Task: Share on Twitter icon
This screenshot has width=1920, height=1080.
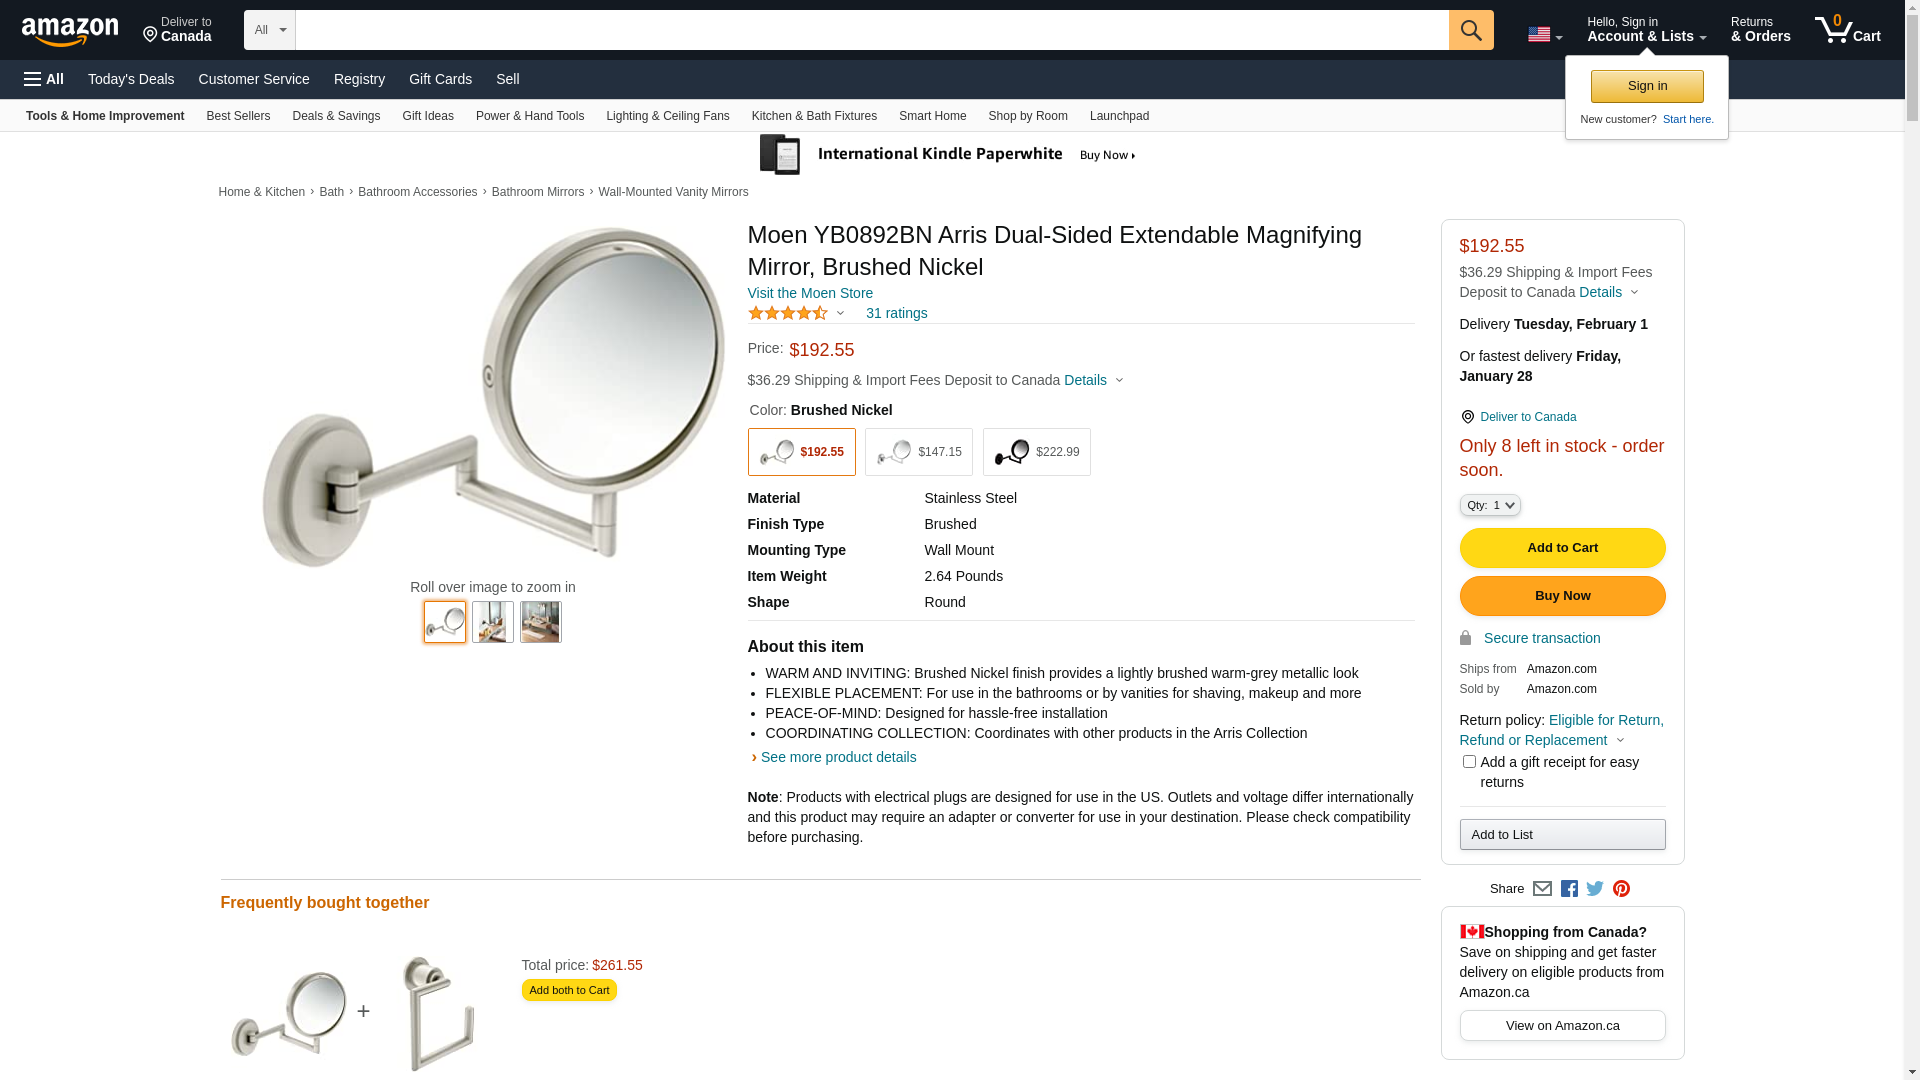Action: [1595, 888]
